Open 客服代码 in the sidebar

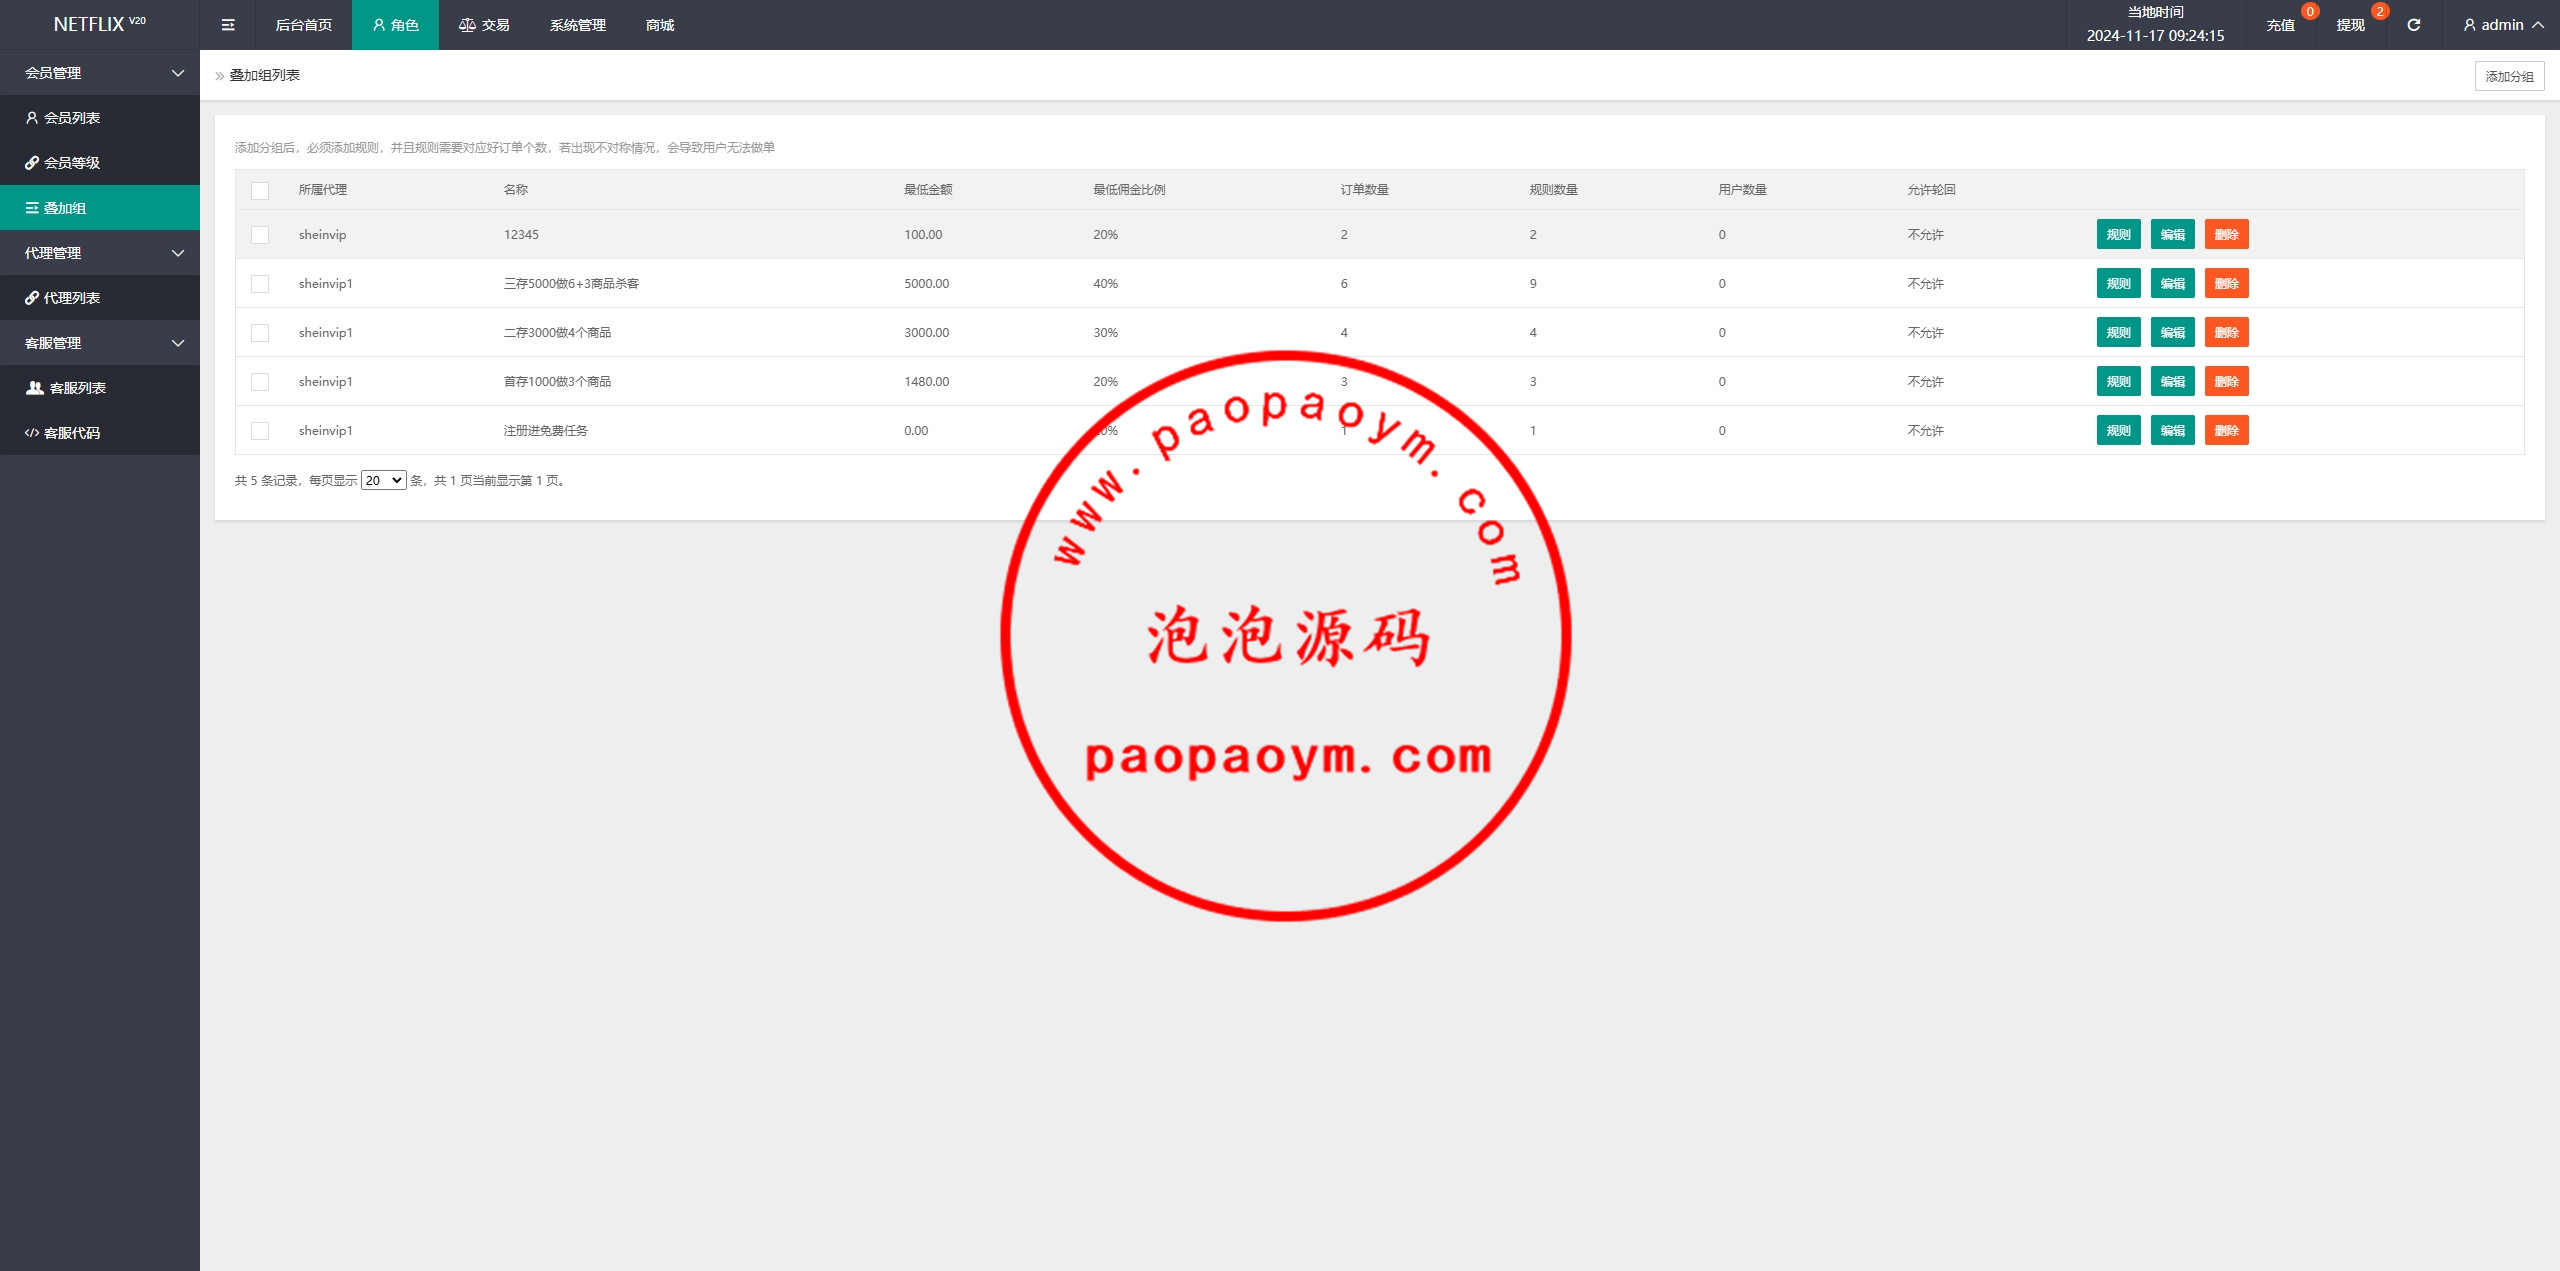point(100,433)
